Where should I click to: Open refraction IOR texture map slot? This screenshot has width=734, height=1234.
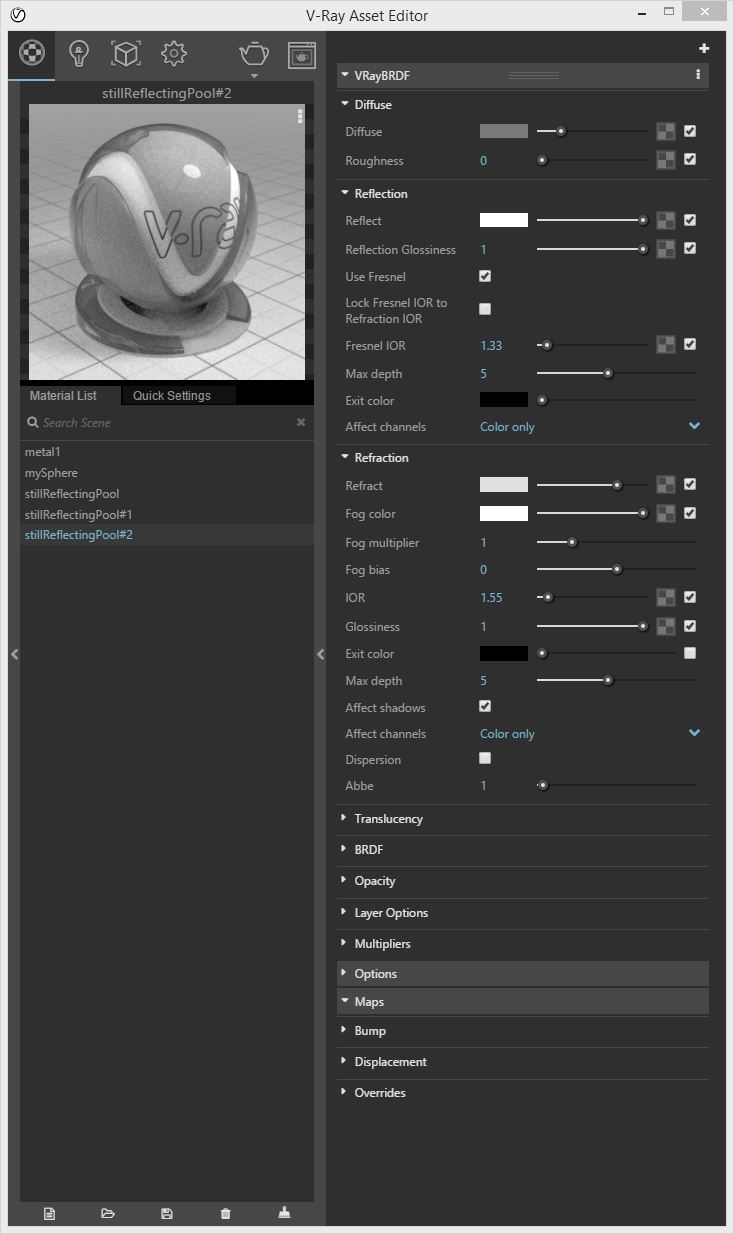[x=665, y=597]
